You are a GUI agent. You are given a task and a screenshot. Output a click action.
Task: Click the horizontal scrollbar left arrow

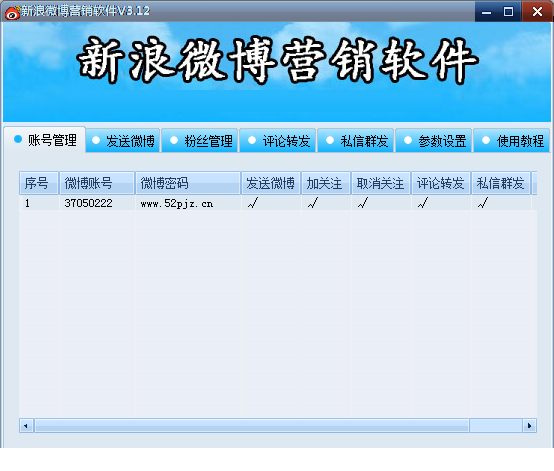[26, 426]
